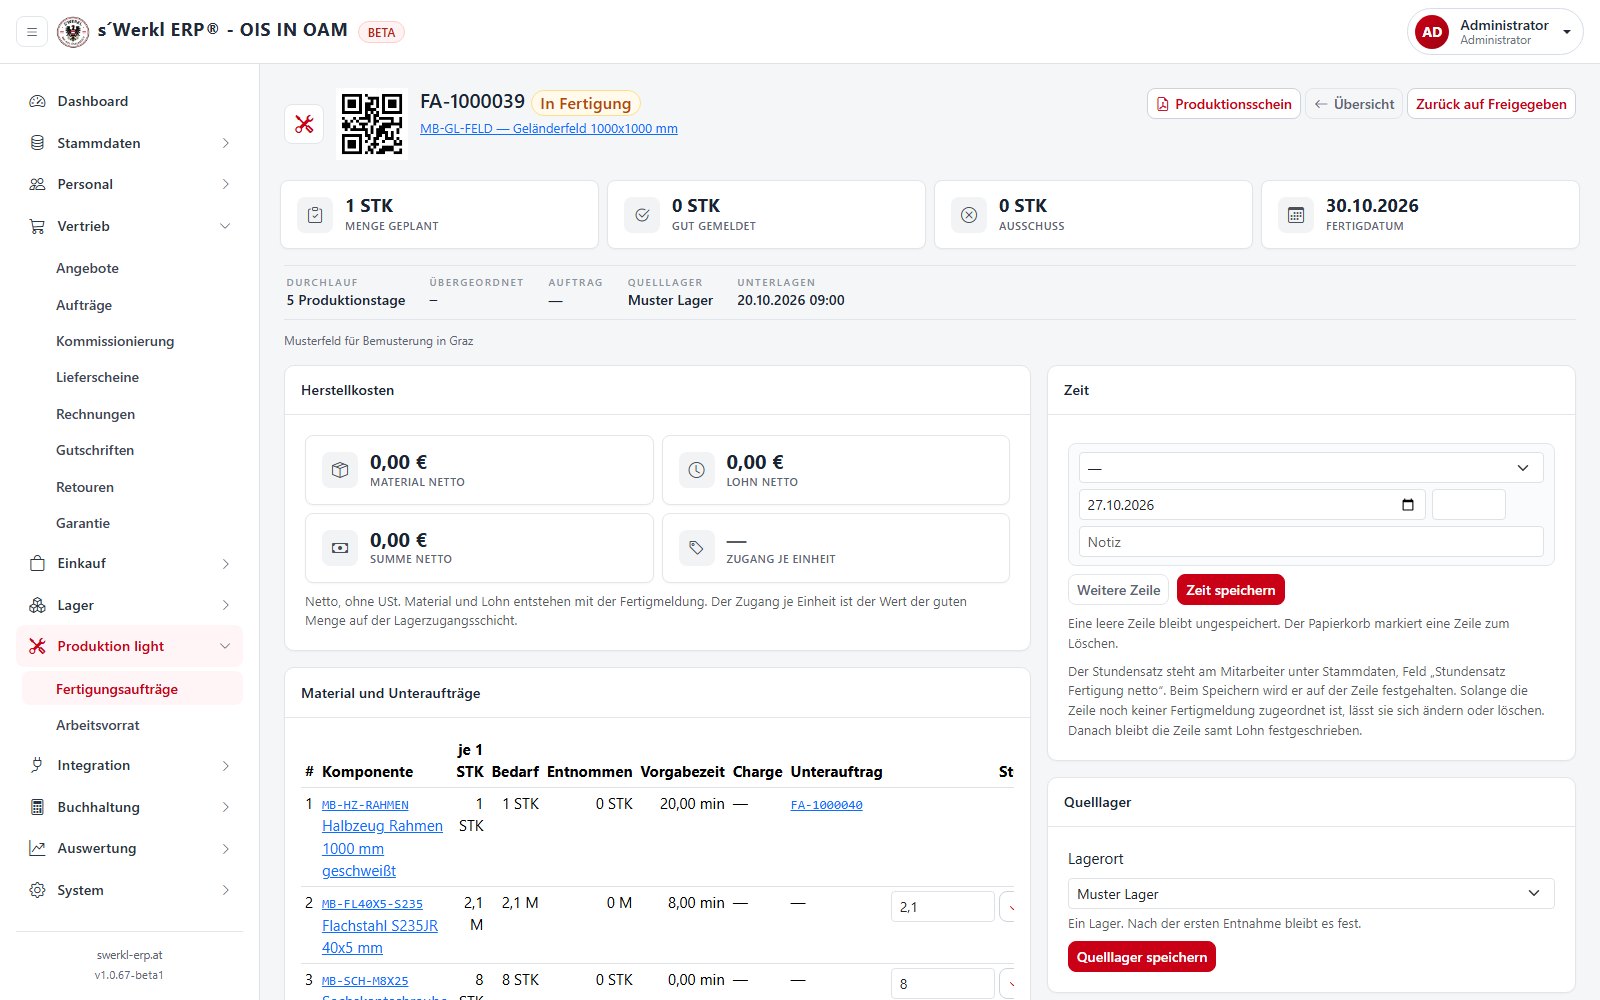Open component MB-HZ-RAHMEN link
The width and height of the screenshot is (1600, 1000).
point(365,805)
